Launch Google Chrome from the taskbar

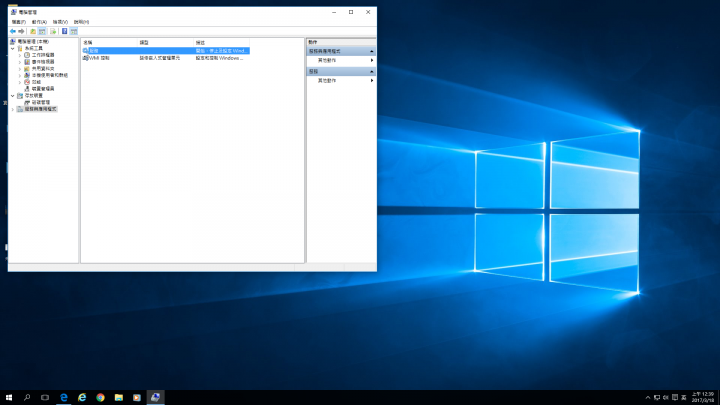tap(100, 397)
